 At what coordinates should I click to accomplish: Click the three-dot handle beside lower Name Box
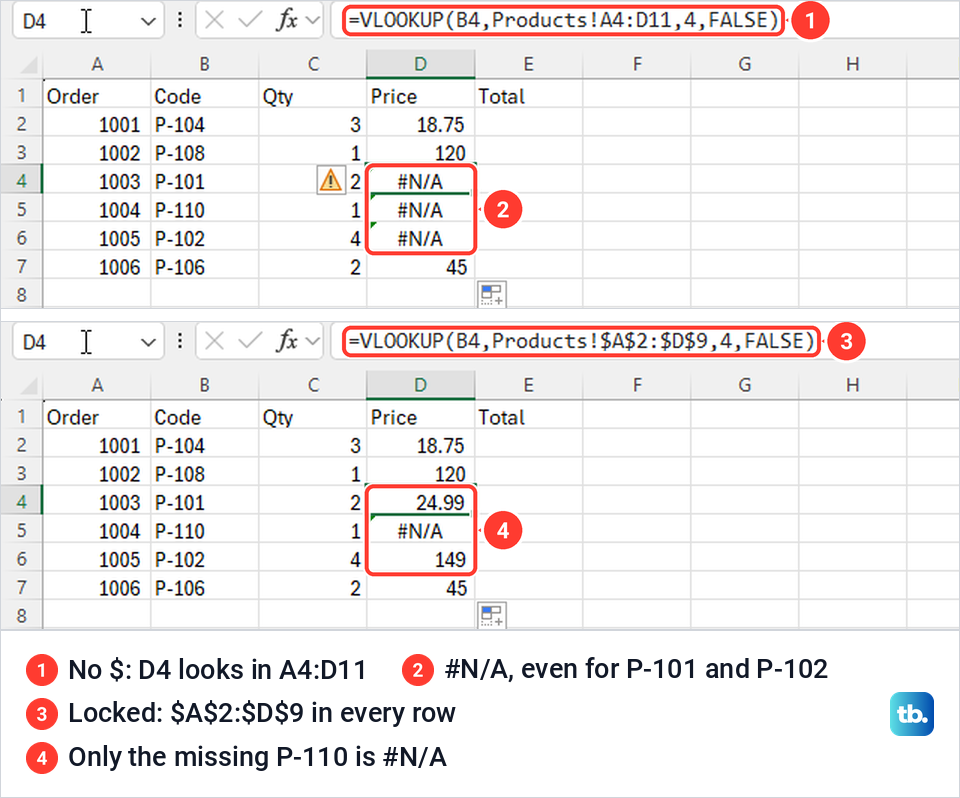180,341
